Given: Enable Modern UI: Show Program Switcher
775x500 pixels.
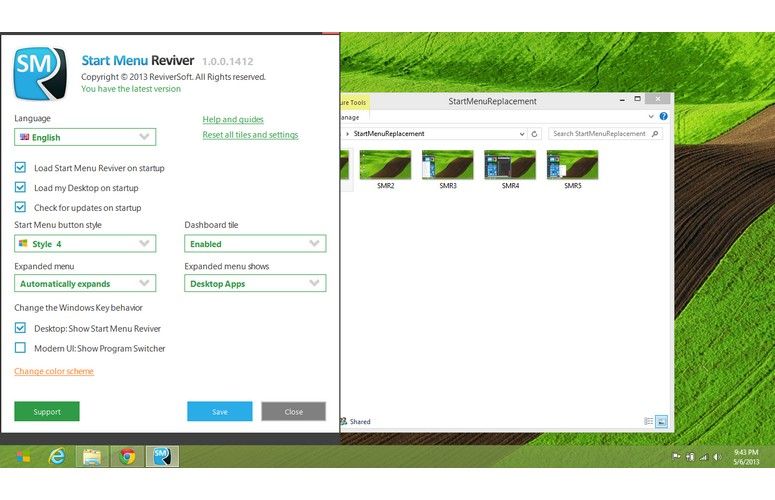Looking at the screenshot, I should tap(20, 348).
